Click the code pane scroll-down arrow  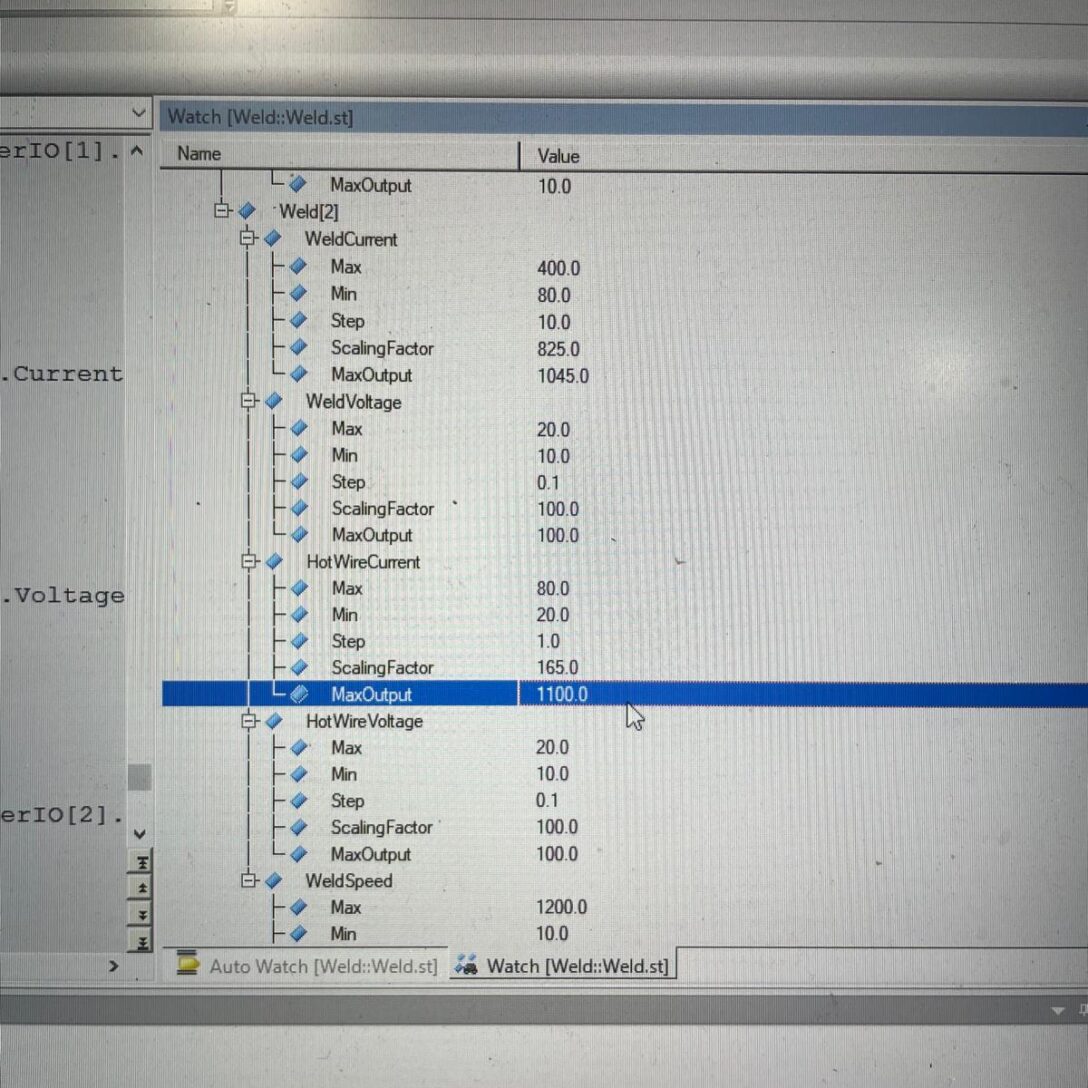139,834
